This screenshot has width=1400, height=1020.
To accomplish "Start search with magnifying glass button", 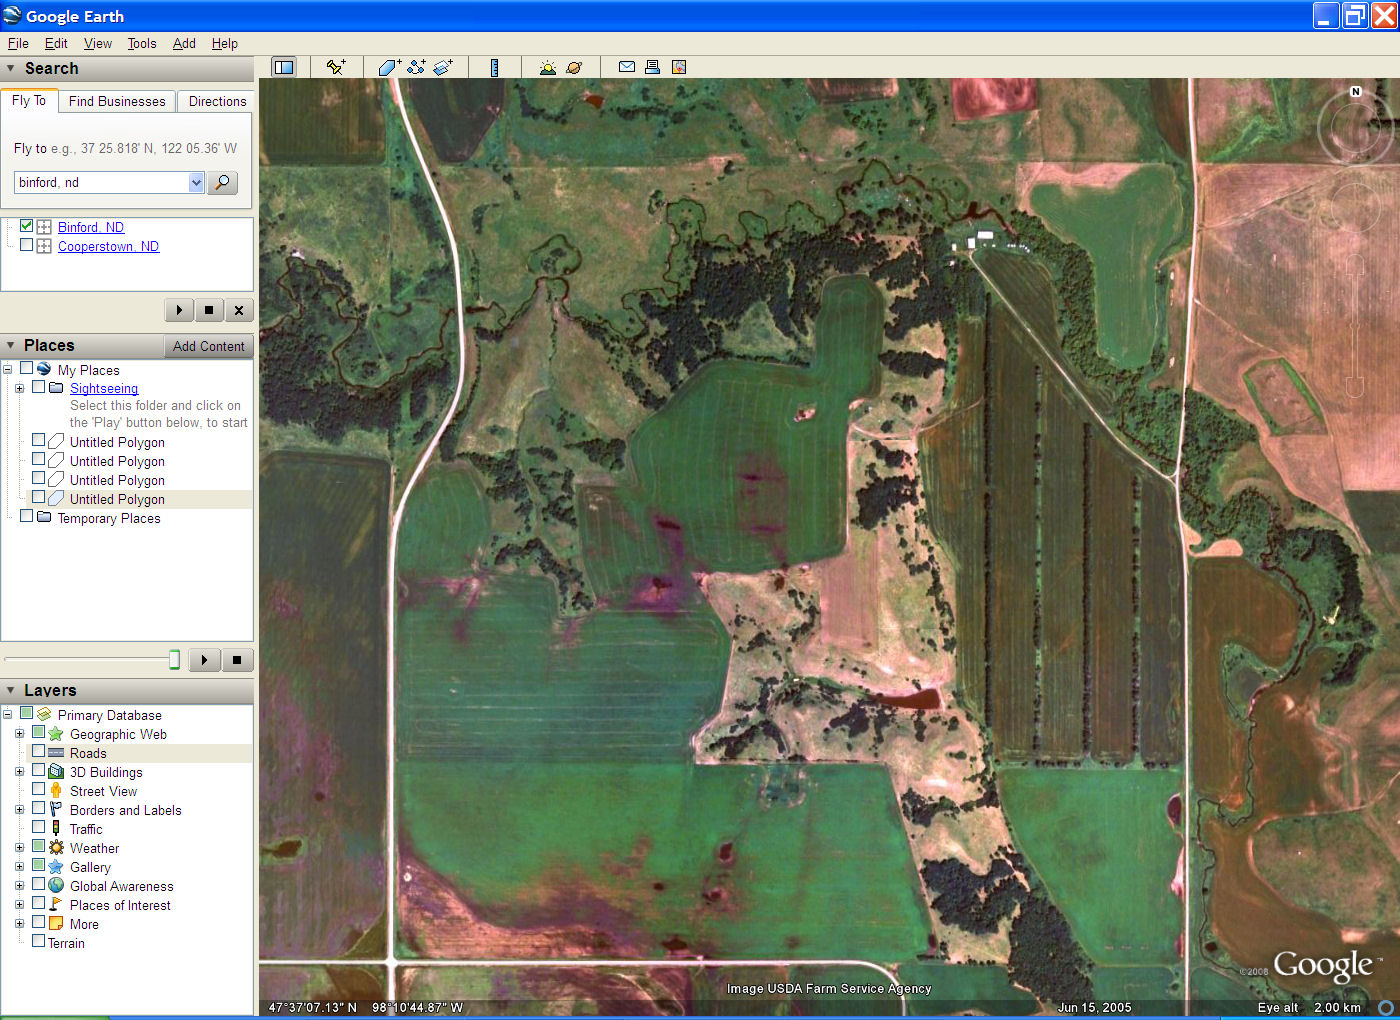I will tap(222, 182).
